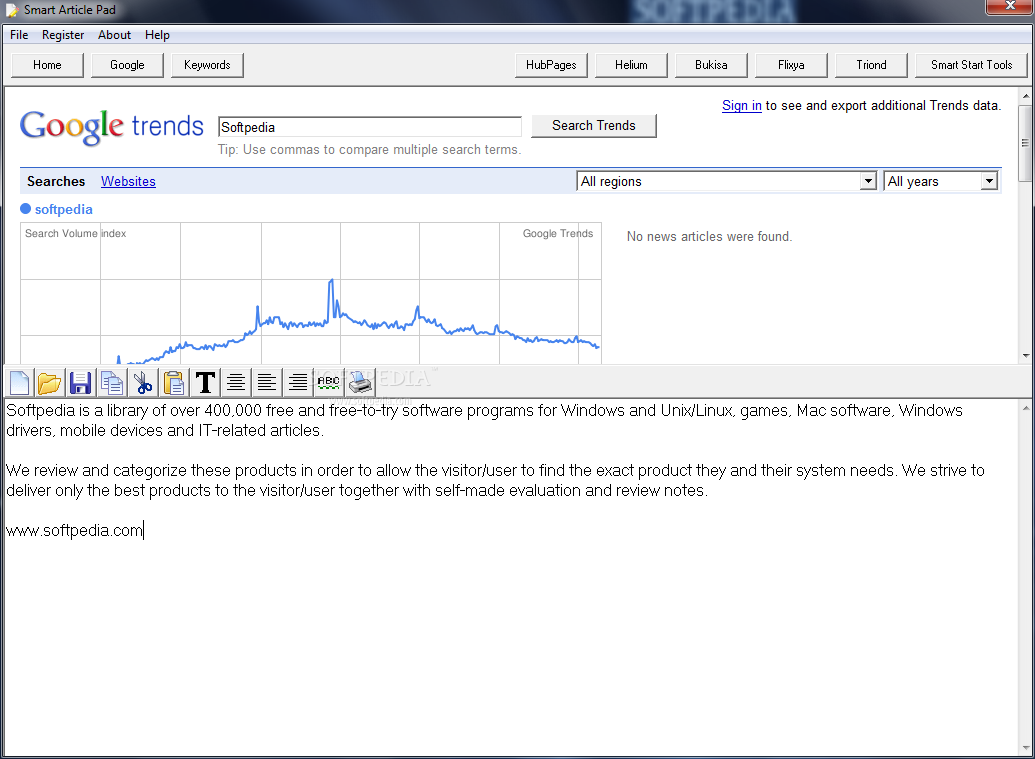The width and height of the screenshot is (1035, 759).
Task: Open Helium from the toolbar
Action: [631, 65]
